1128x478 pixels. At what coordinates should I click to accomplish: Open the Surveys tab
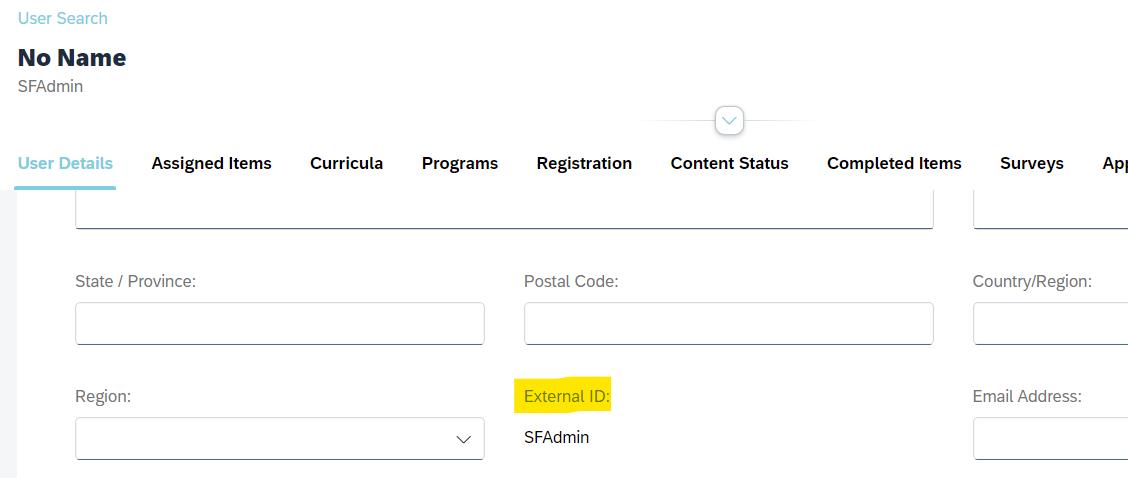point(1032,163)
